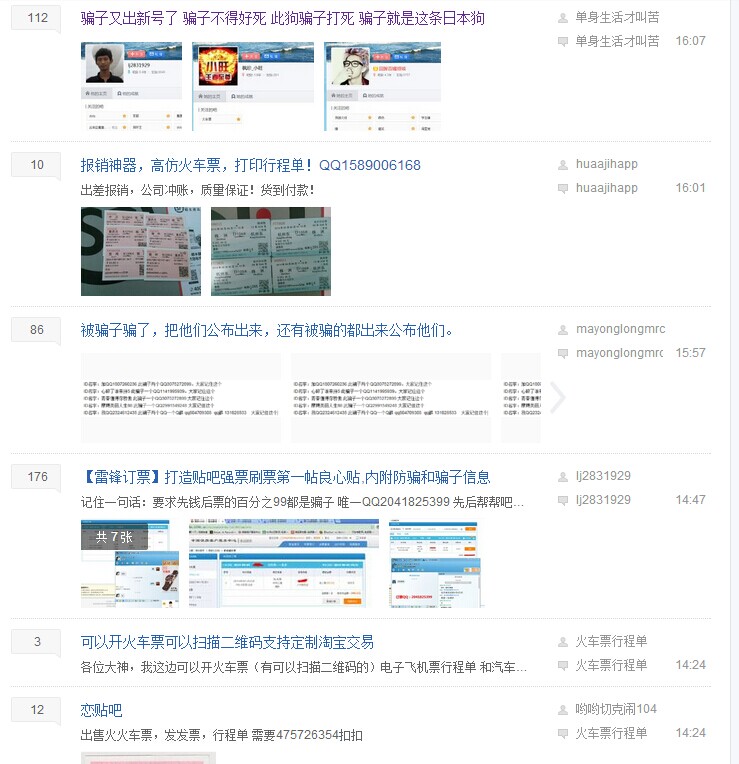Click summary text 出差报销，公司冲账
Image resolution: width=739 pixels, height=764 pixels.
point(197,190)
